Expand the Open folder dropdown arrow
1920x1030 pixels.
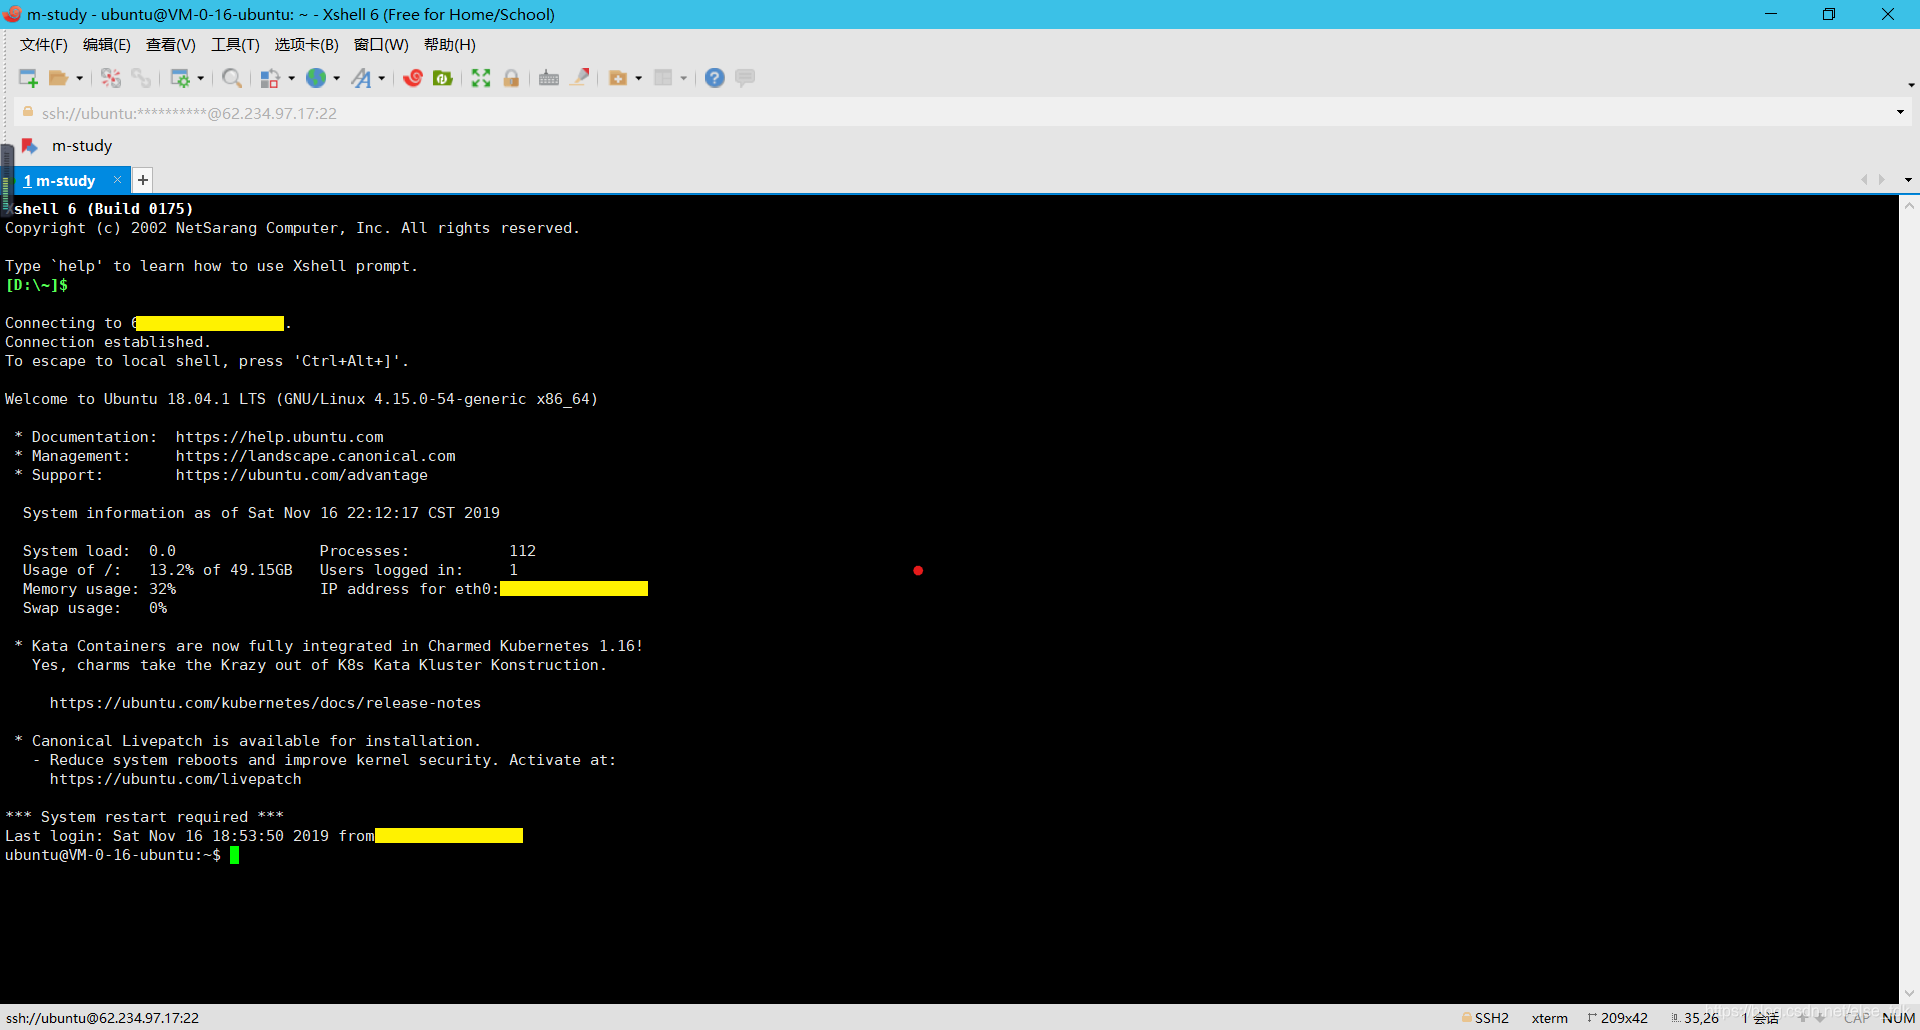79,78
